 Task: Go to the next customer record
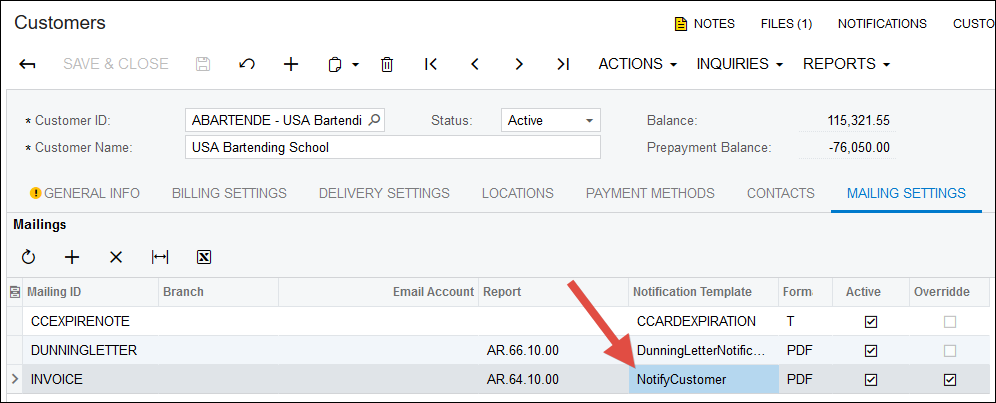pos(519,64)
